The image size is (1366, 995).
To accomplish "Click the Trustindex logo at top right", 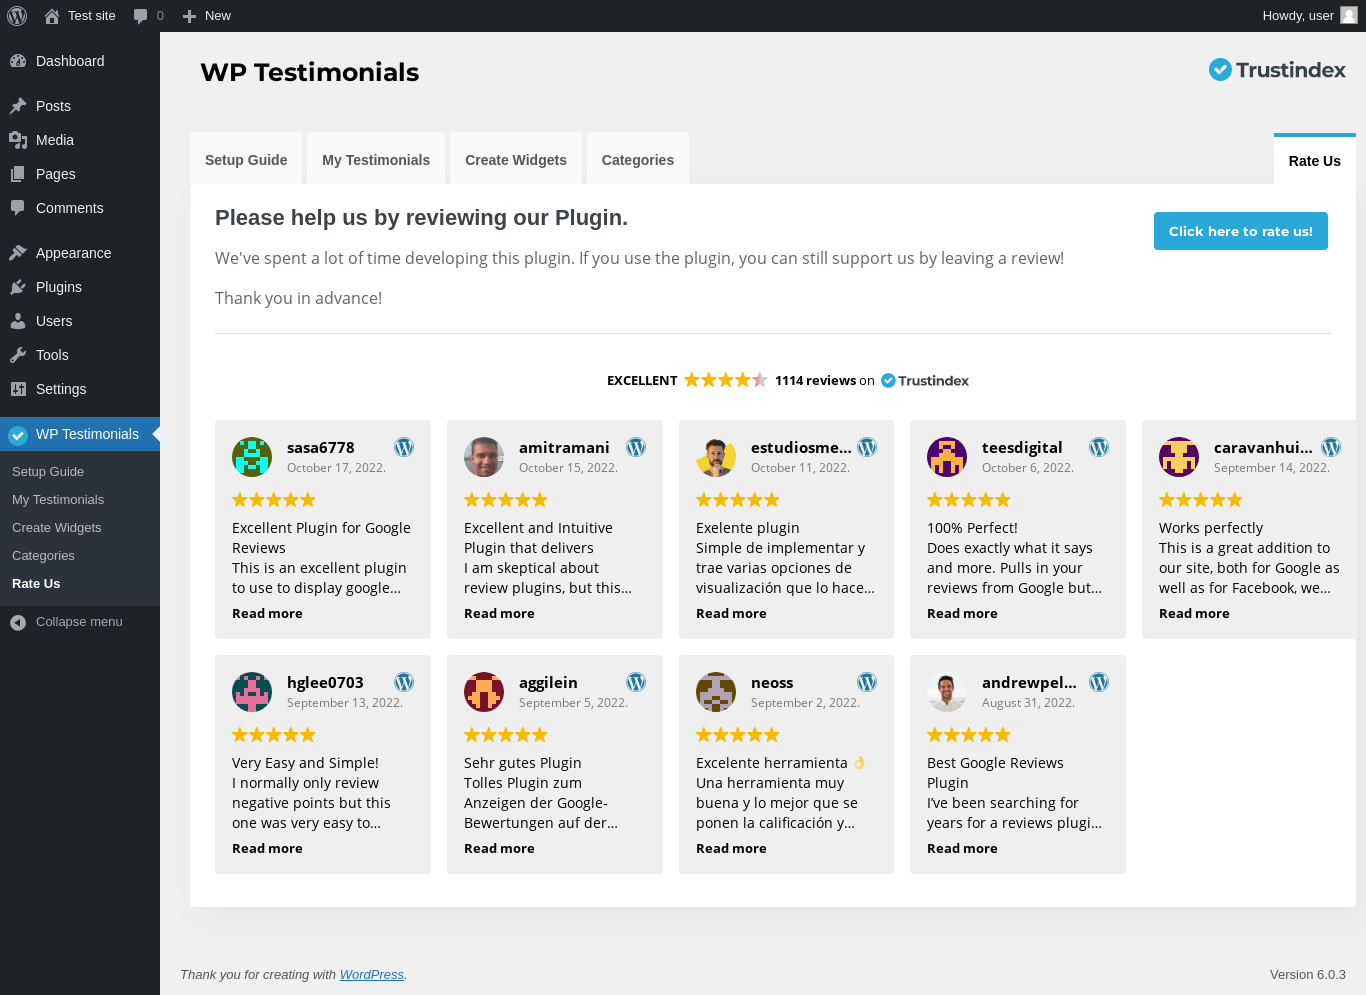I will point(1277,70).
